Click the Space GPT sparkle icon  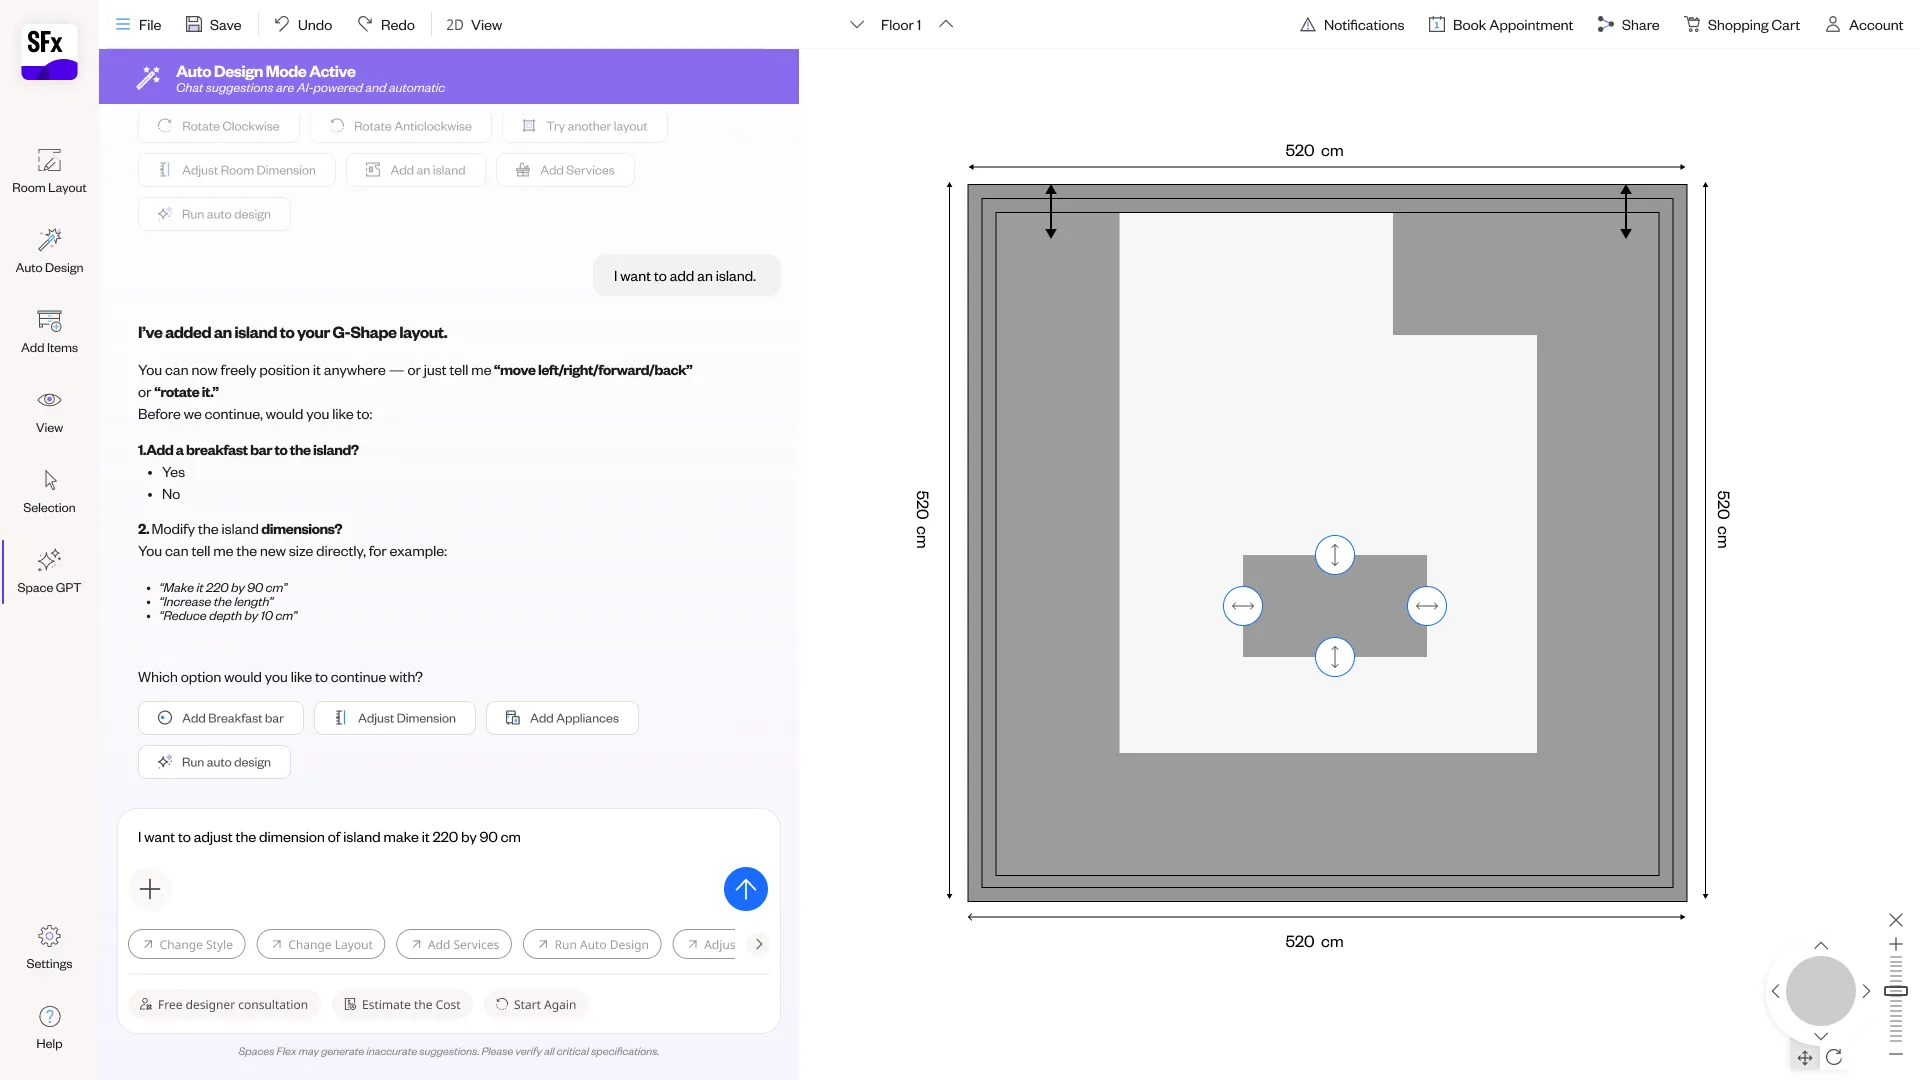pos(49,560)
